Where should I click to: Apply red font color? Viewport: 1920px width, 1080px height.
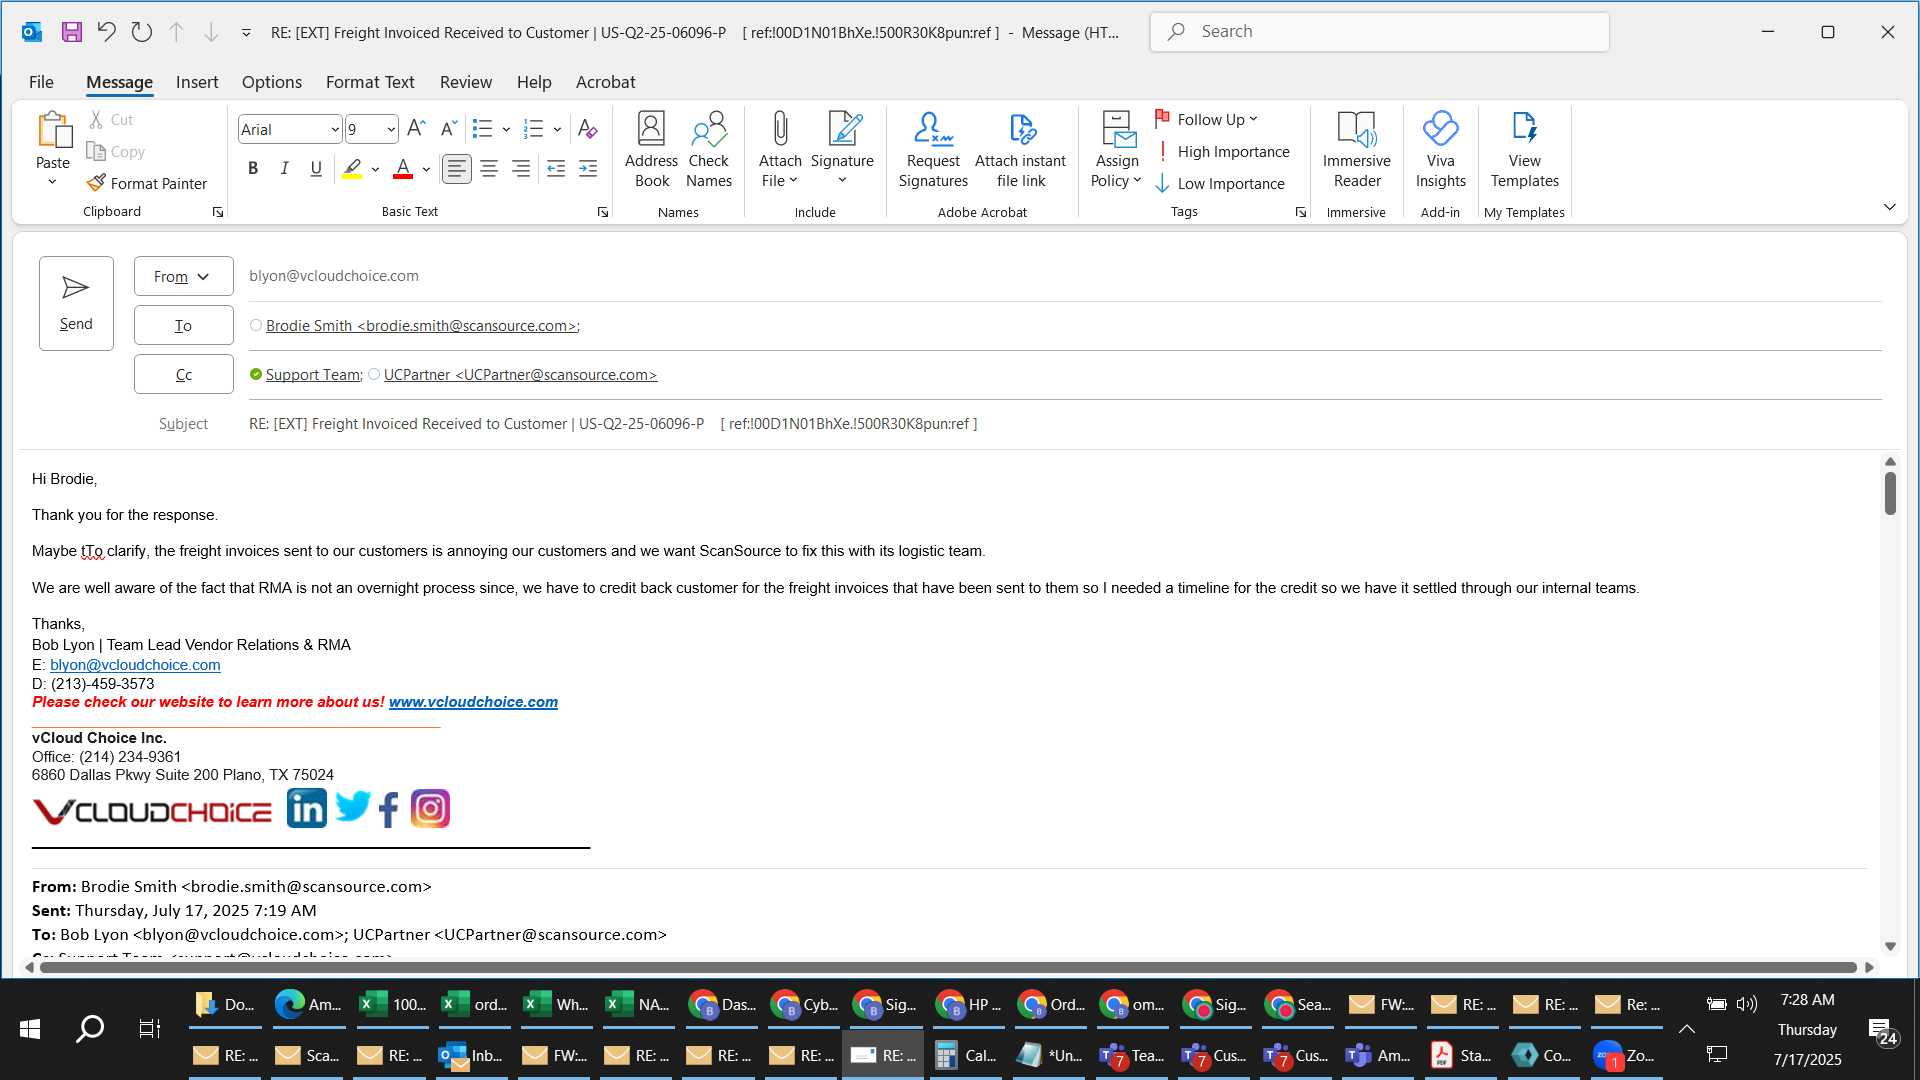tap(403, 169)
